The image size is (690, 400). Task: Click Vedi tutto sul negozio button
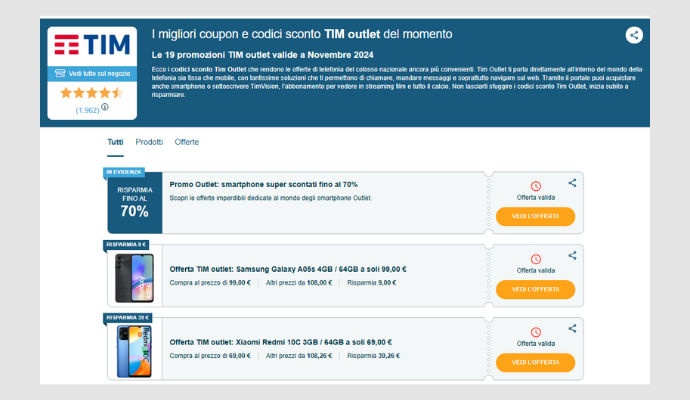click(x=92, y=73)
